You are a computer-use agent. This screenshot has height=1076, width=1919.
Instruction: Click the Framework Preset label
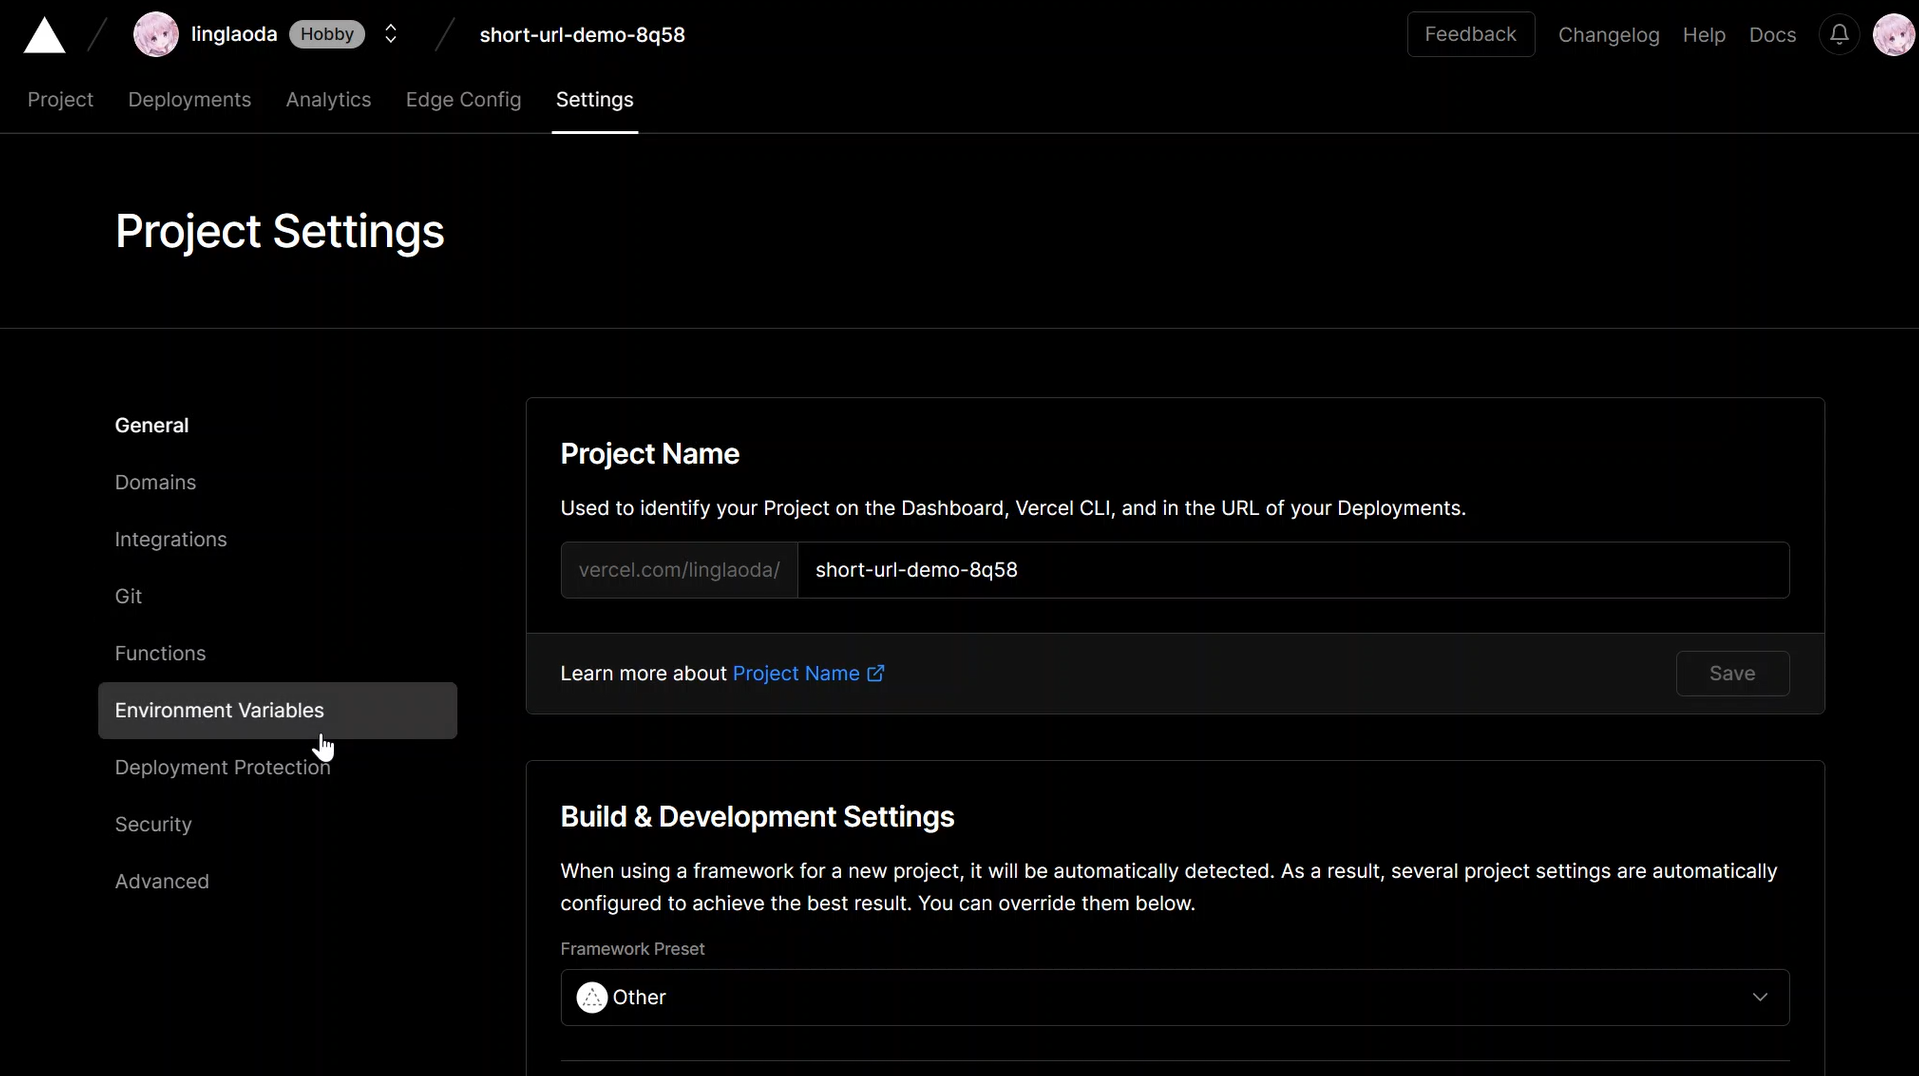pyautogui.click(x=632, y=949)
